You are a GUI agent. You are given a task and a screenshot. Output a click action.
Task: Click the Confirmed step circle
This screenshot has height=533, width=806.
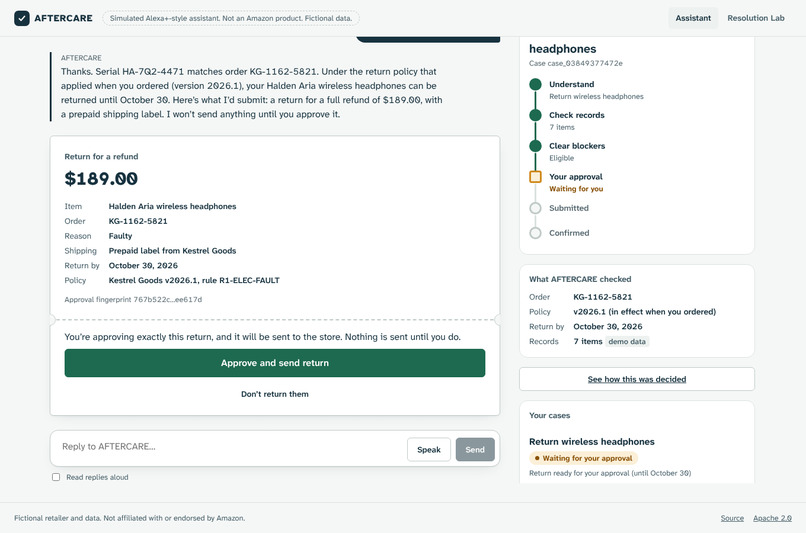tap(535, 233)
